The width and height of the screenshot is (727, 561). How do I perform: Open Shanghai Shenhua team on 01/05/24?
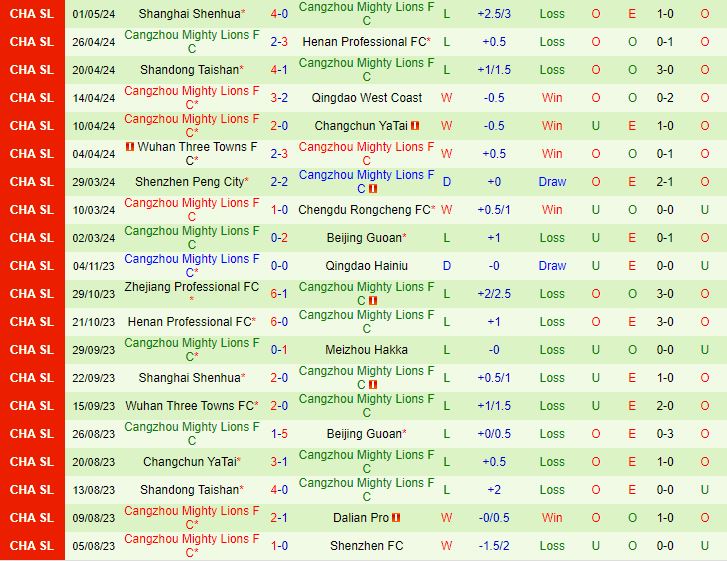click(192, 14)
